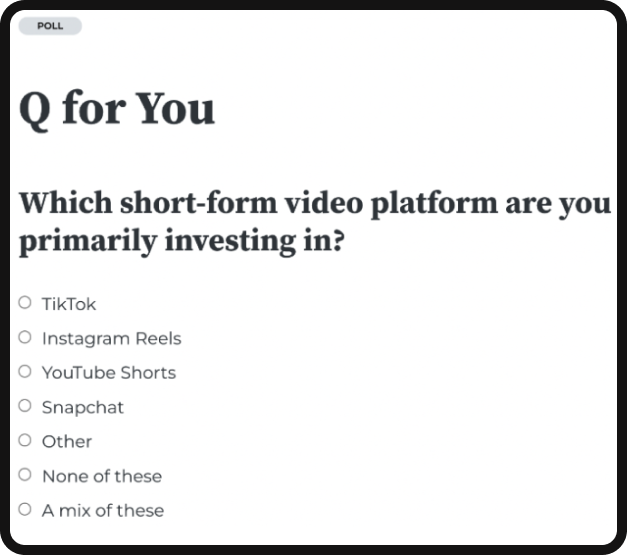Pick the Snapchat radio button circle

click(25, 406)
